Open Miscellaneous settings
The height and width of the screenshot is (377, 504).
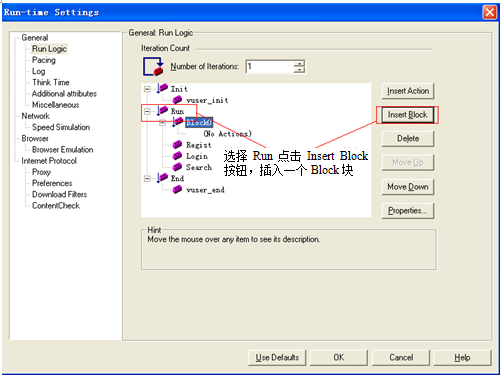click(56, 105)
